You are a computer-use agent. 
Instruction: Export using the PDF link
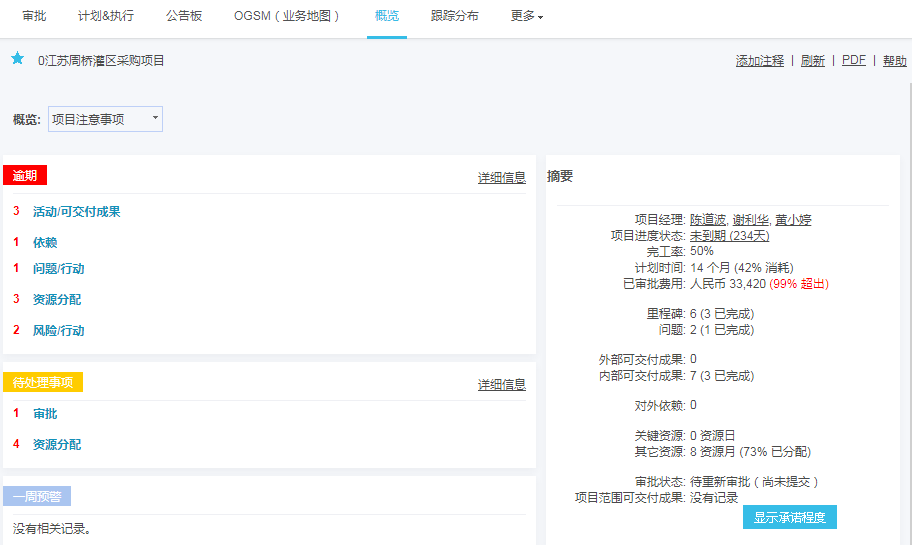[853, 60]
